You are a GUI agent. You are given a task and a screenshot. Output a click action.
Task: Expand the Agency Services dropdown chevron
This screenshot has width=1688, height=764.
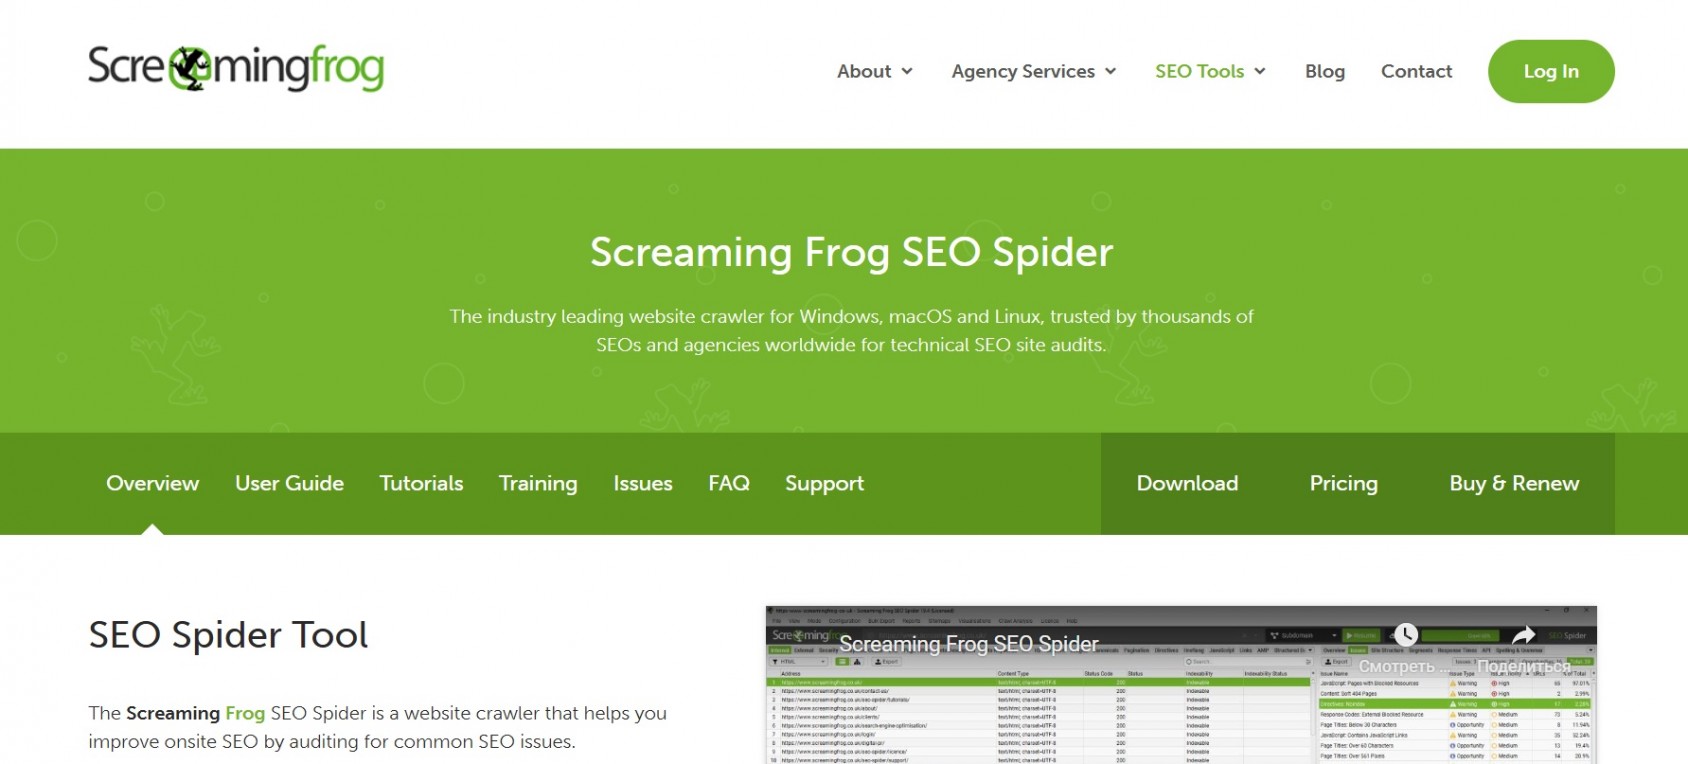[x=1110, y=71]
